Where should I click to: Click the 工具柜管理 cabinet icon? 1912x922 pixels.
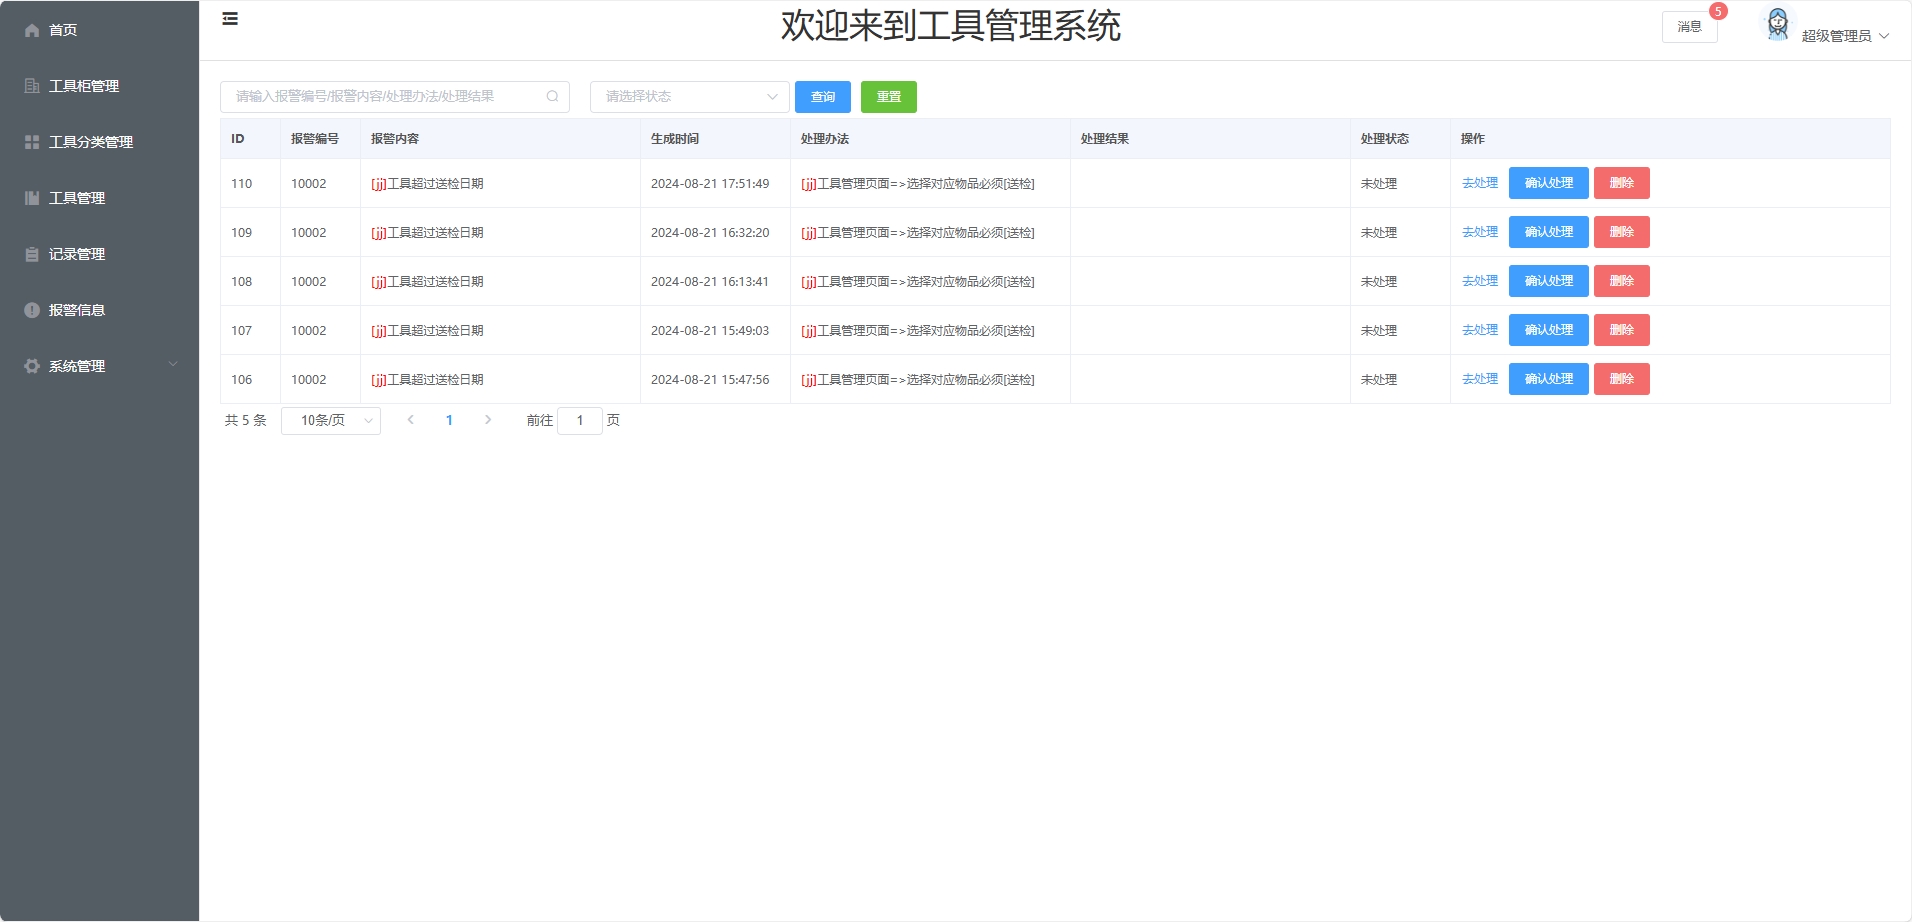tap(32, 86)
